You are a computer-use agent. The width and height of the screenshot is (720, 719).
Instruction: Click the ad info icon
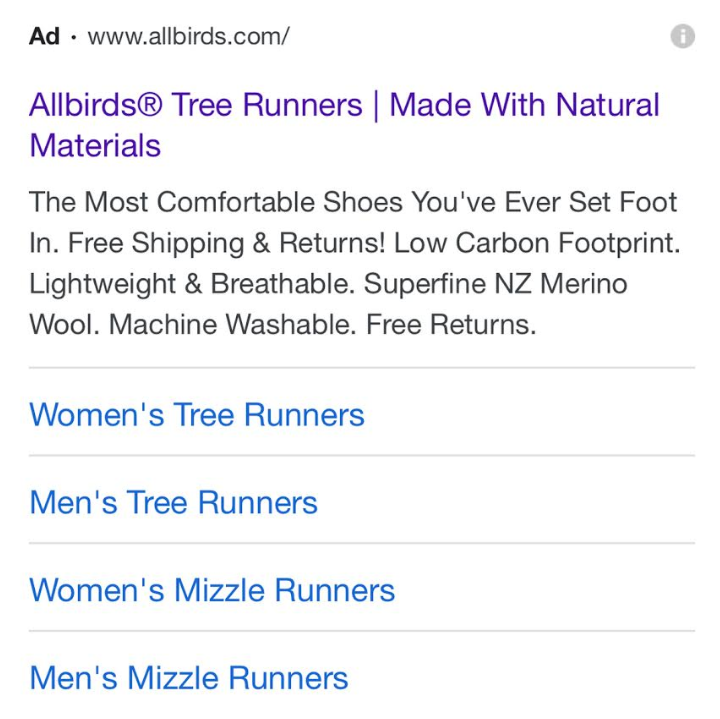[682, 37]
